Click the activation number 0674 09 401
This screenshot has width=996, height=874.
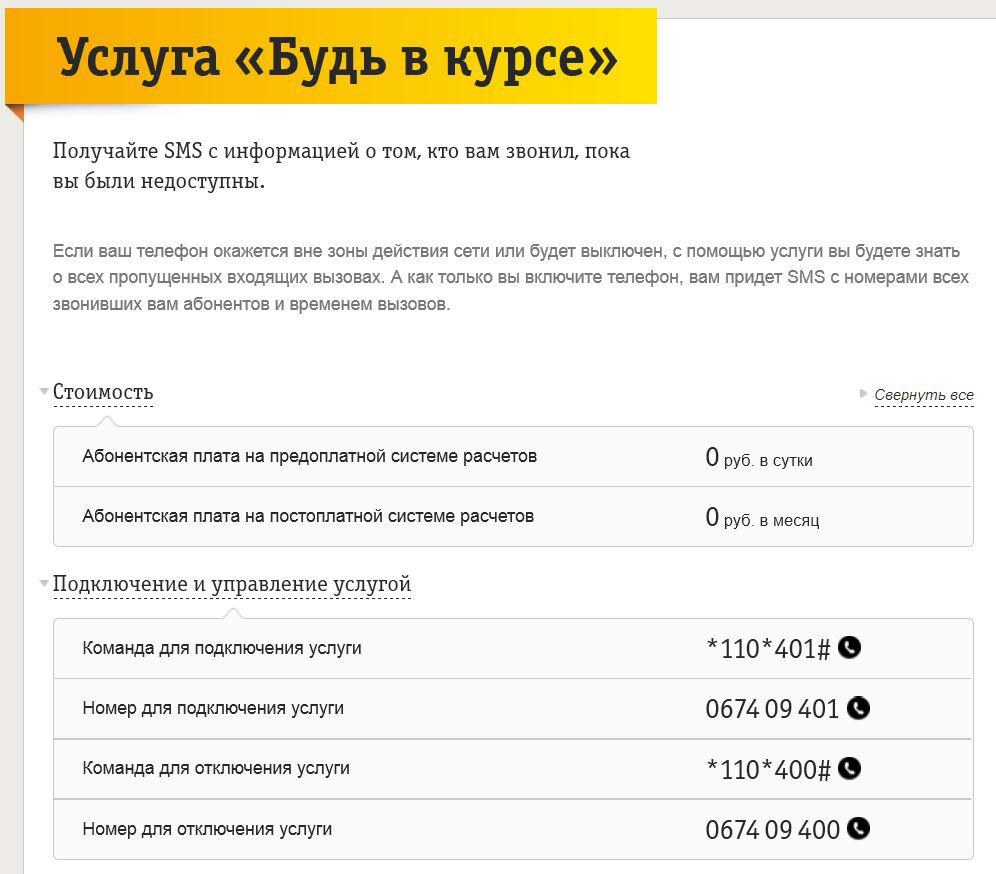772,709
